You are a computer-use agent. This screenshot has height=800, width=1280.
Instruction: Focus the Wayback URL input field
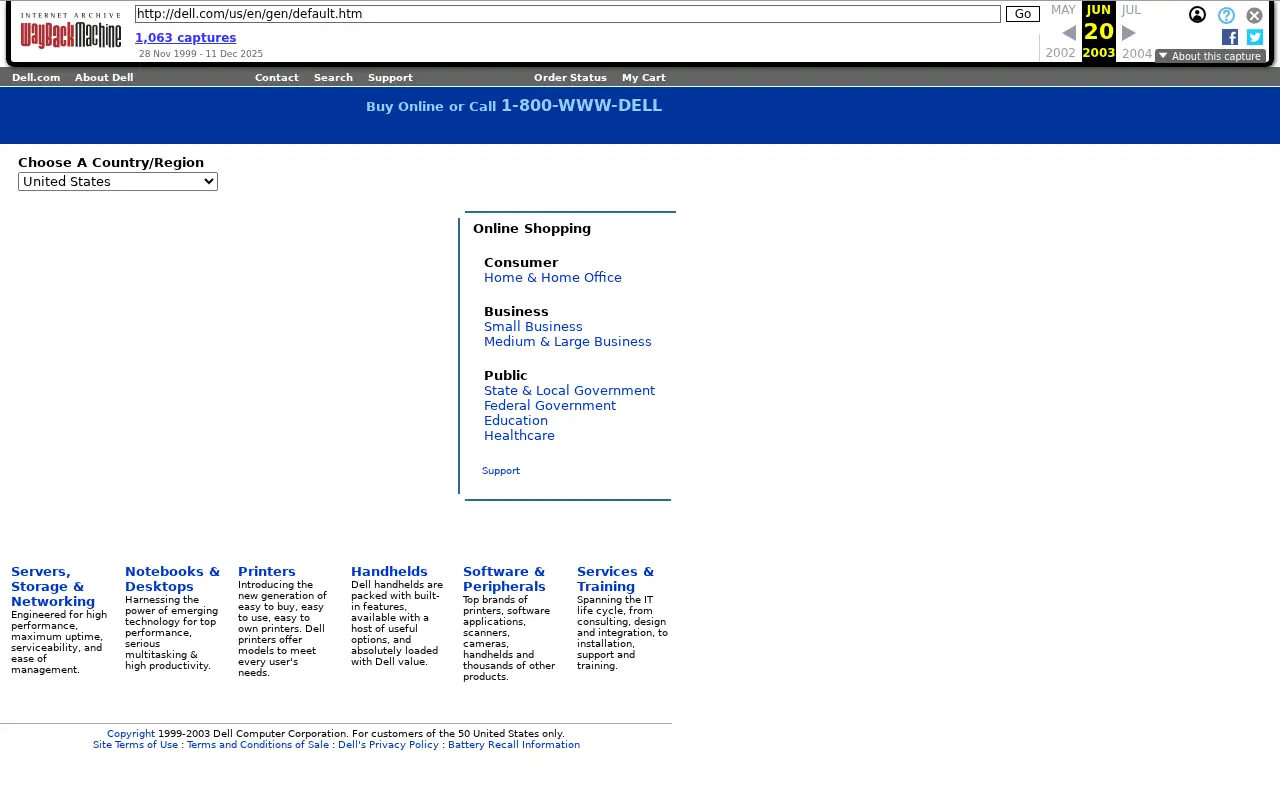point(568,14)
